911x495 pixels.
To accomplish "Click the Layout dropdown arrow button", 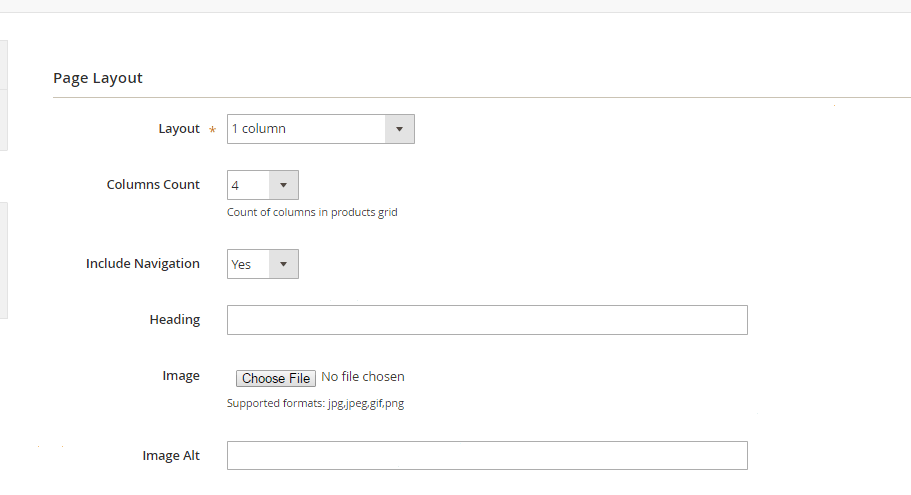I will point(399,129).
